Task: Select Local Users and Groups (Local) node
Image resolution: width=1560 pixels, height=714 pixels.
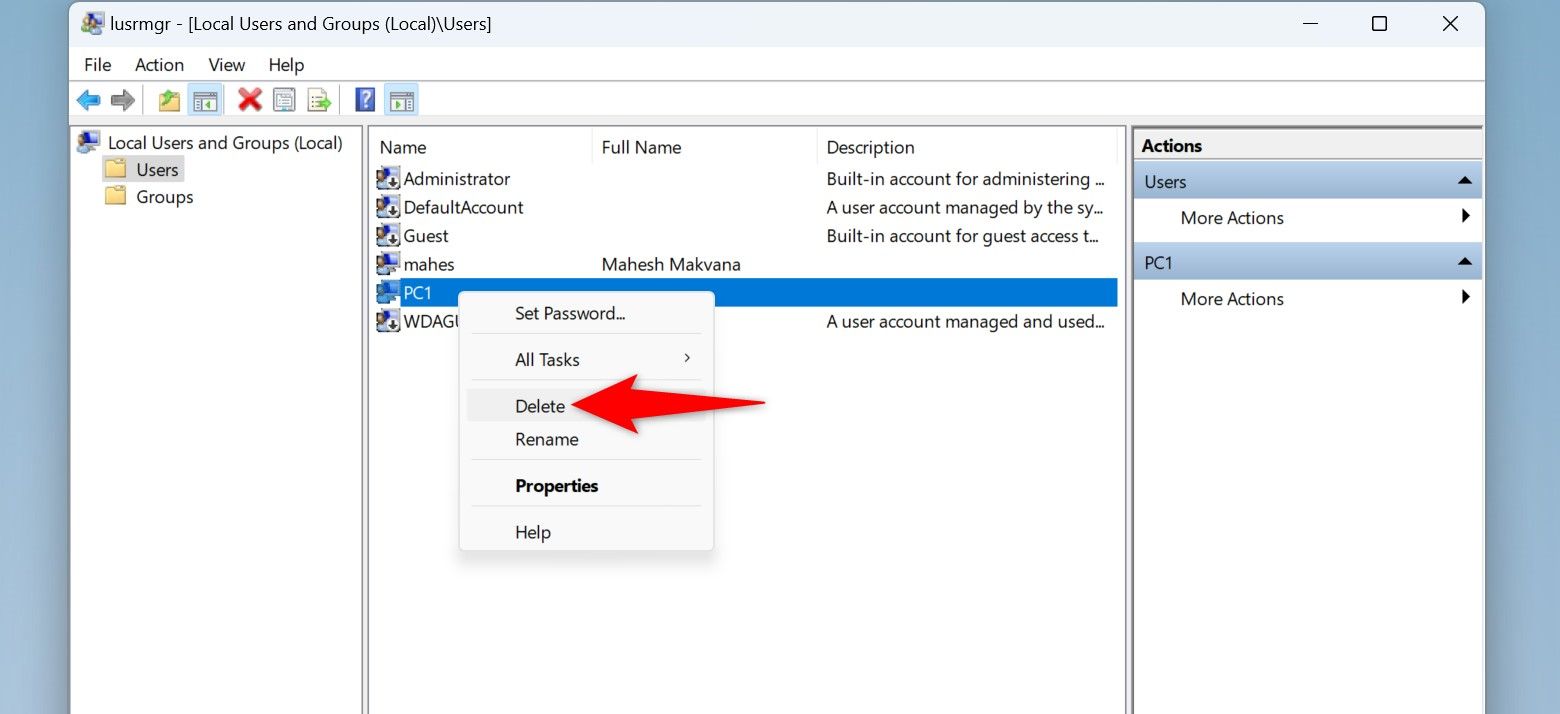Action: click(x=225, y=143)
